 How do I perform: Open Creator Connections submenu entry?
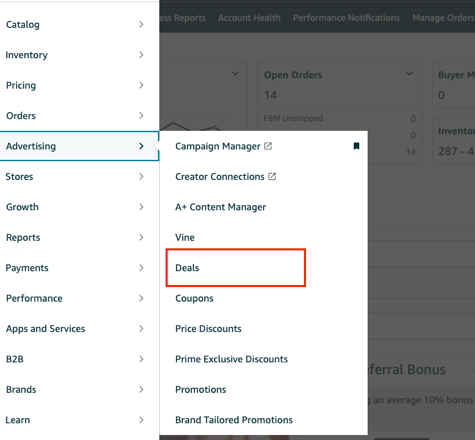pos(220,177)
